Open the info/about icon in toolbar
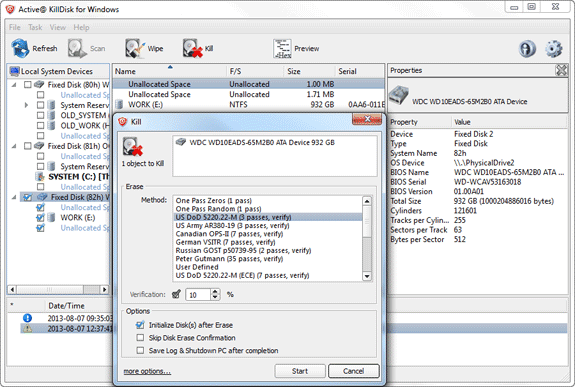This screenshot has width=575, height=387. [527, 49]
